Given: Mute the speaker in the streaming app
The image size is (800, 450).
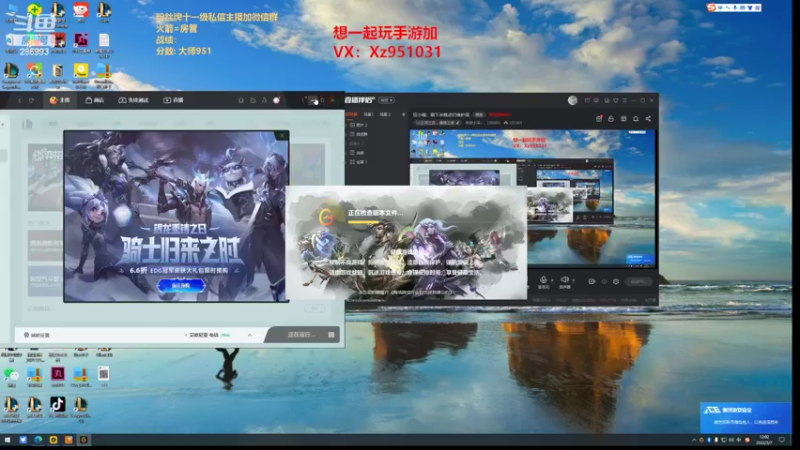Looking at the screenshot, I should [x=564, y=280].
